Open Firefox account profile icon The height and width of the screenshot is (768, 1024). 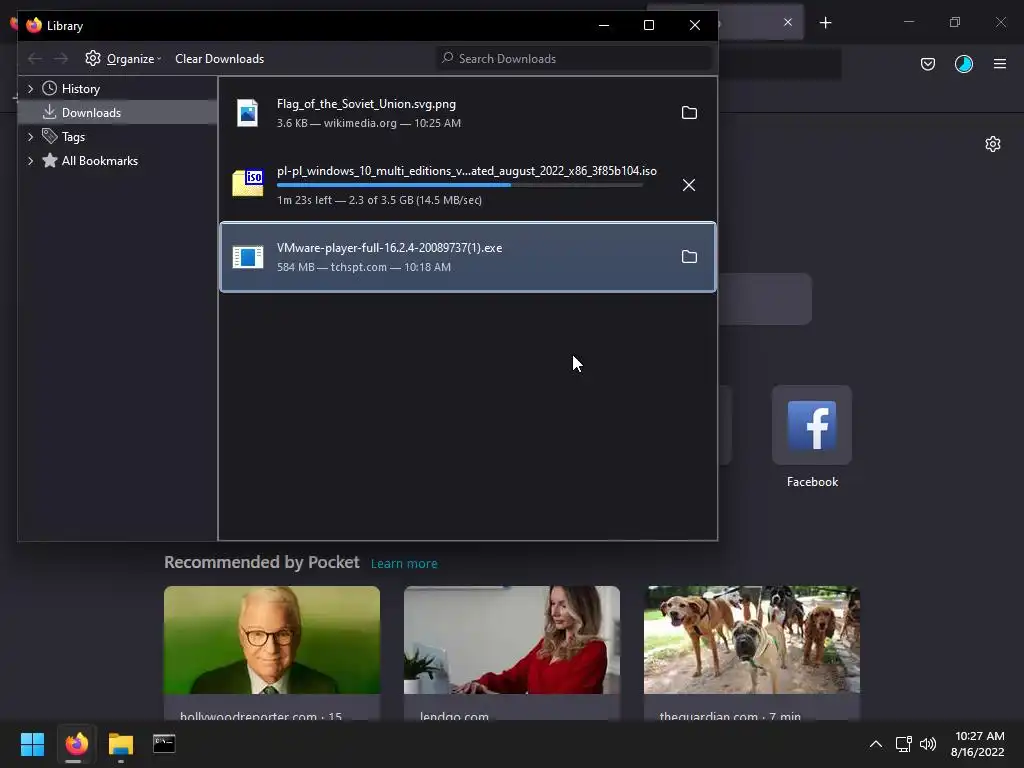(x=964, y=64)
